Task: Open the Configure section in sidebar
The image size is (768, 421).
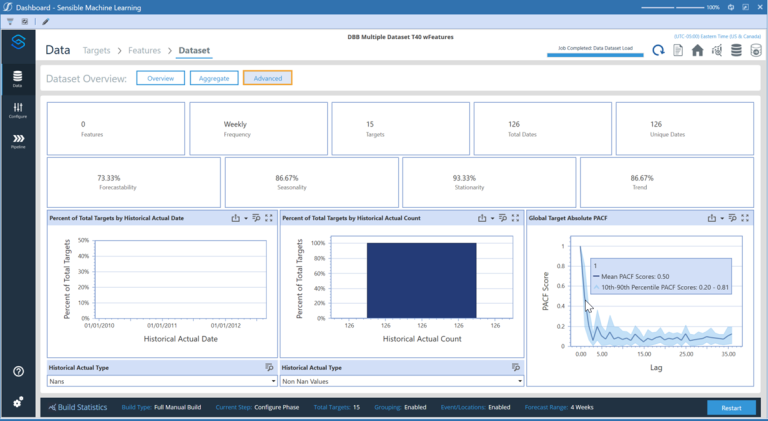Action: pos(18,110)
